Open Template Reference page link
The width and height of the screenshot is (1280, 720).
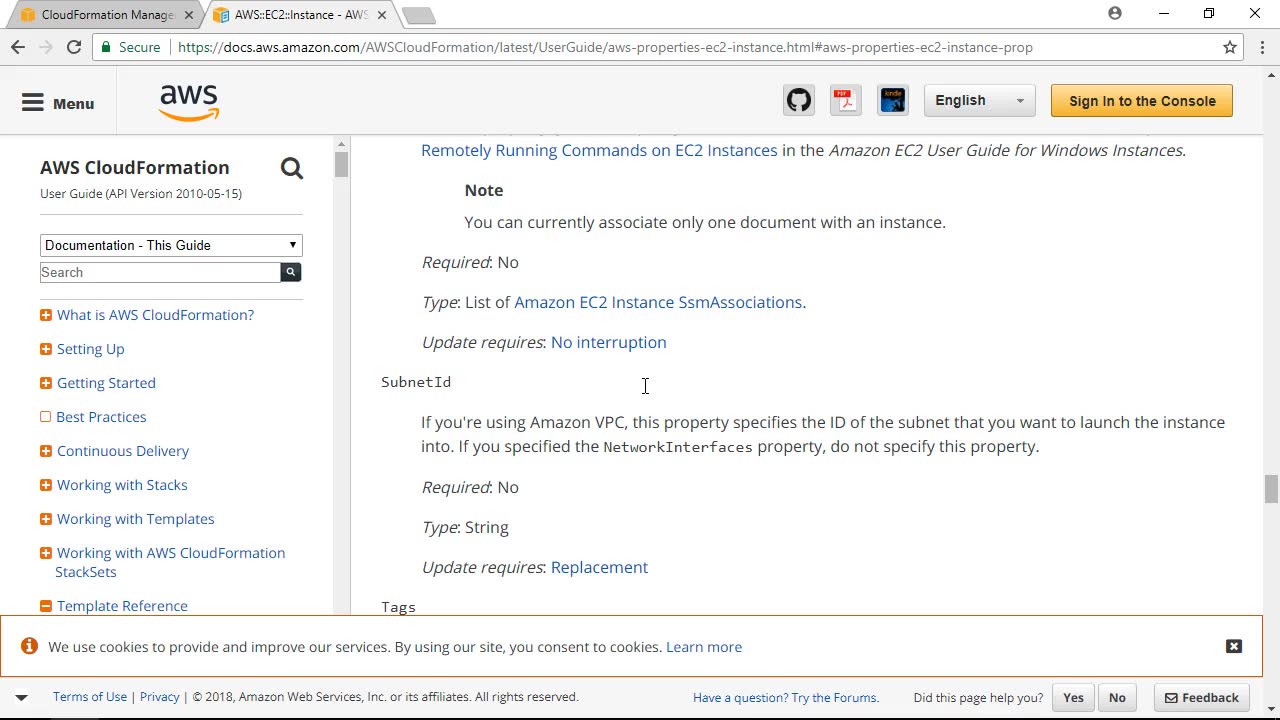(x=122, y=606)
